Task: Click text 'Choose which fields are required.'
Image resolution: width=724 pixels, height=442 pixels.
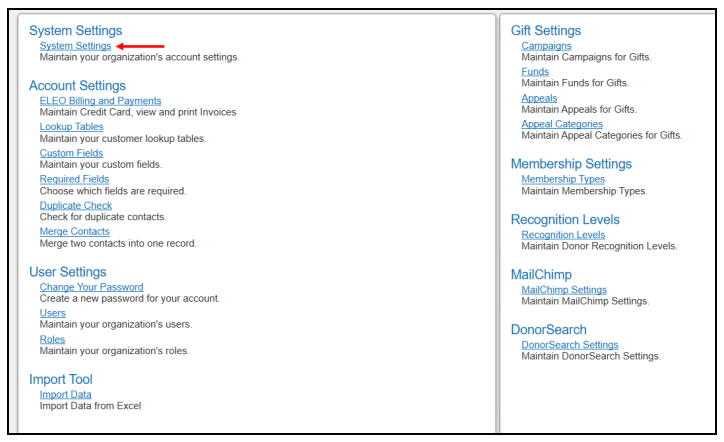Action: point(113,191)
